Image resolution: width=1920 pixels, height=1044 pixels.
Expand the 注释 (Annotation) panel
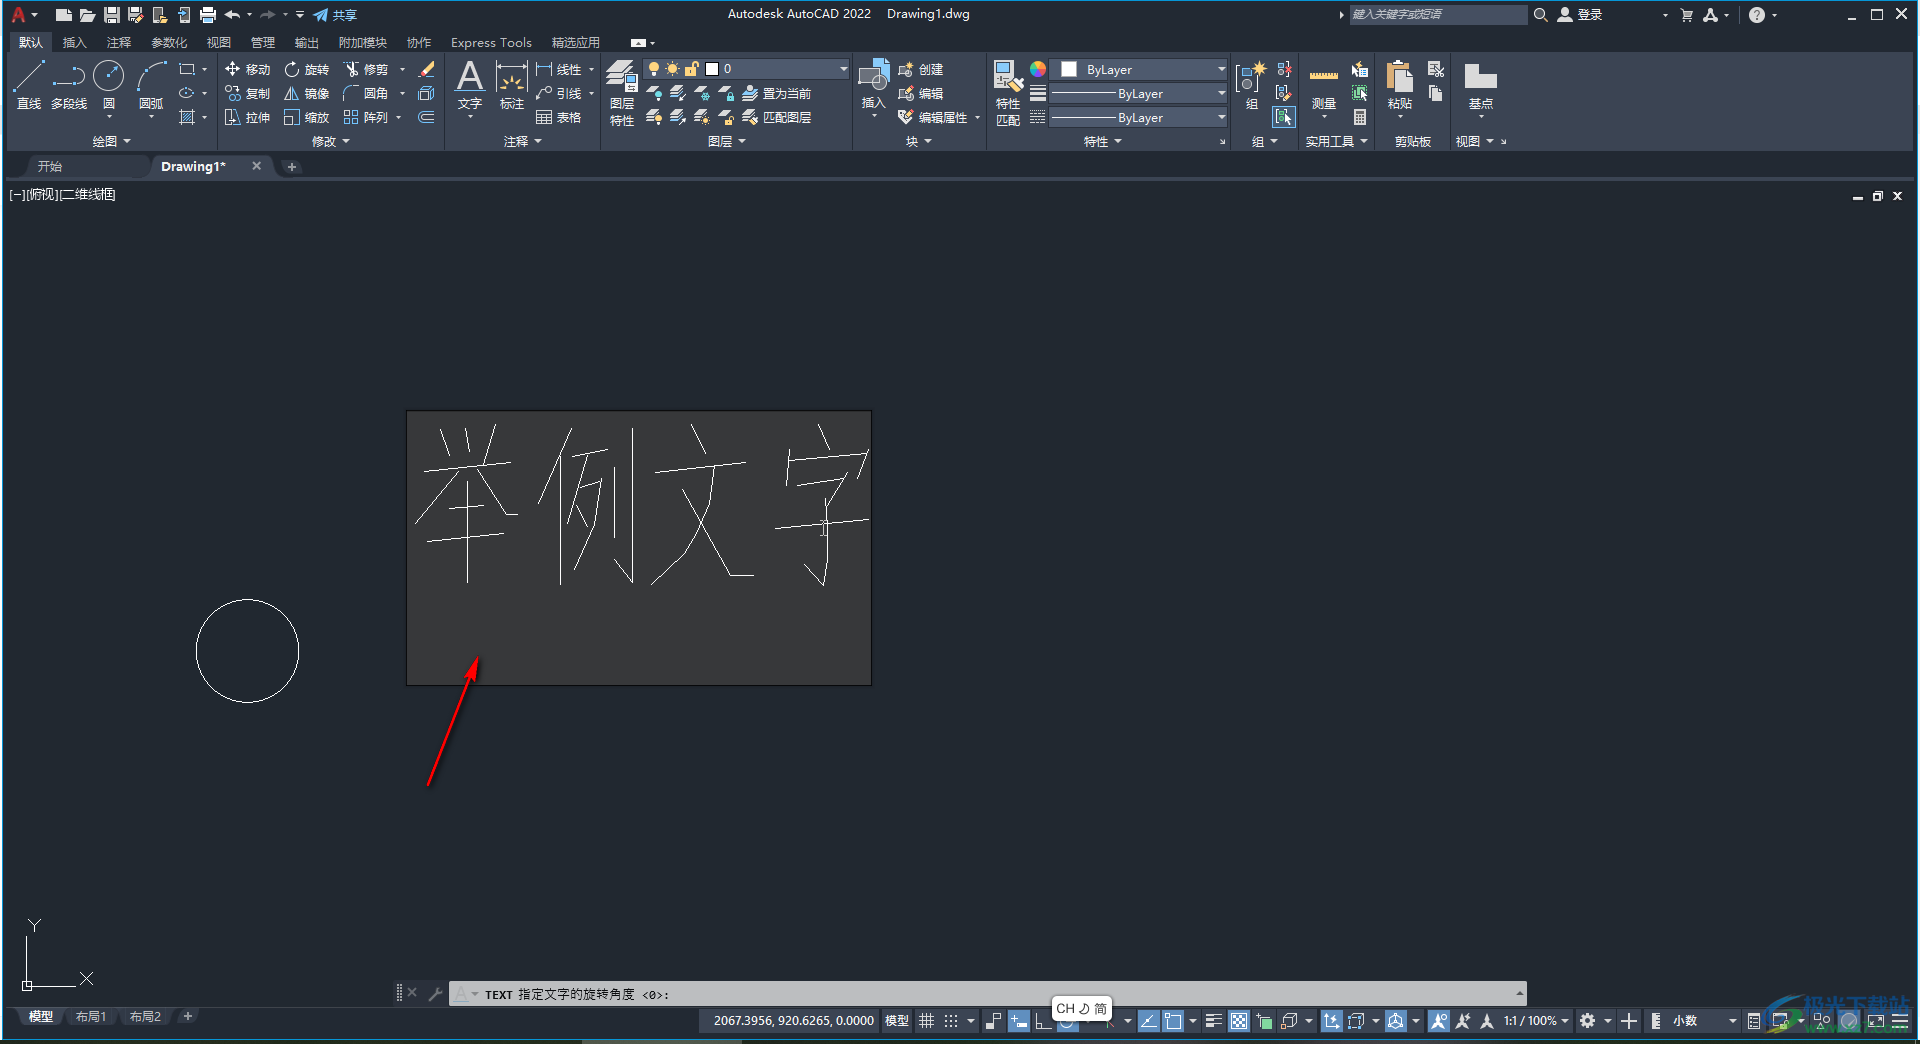[522, 141]
